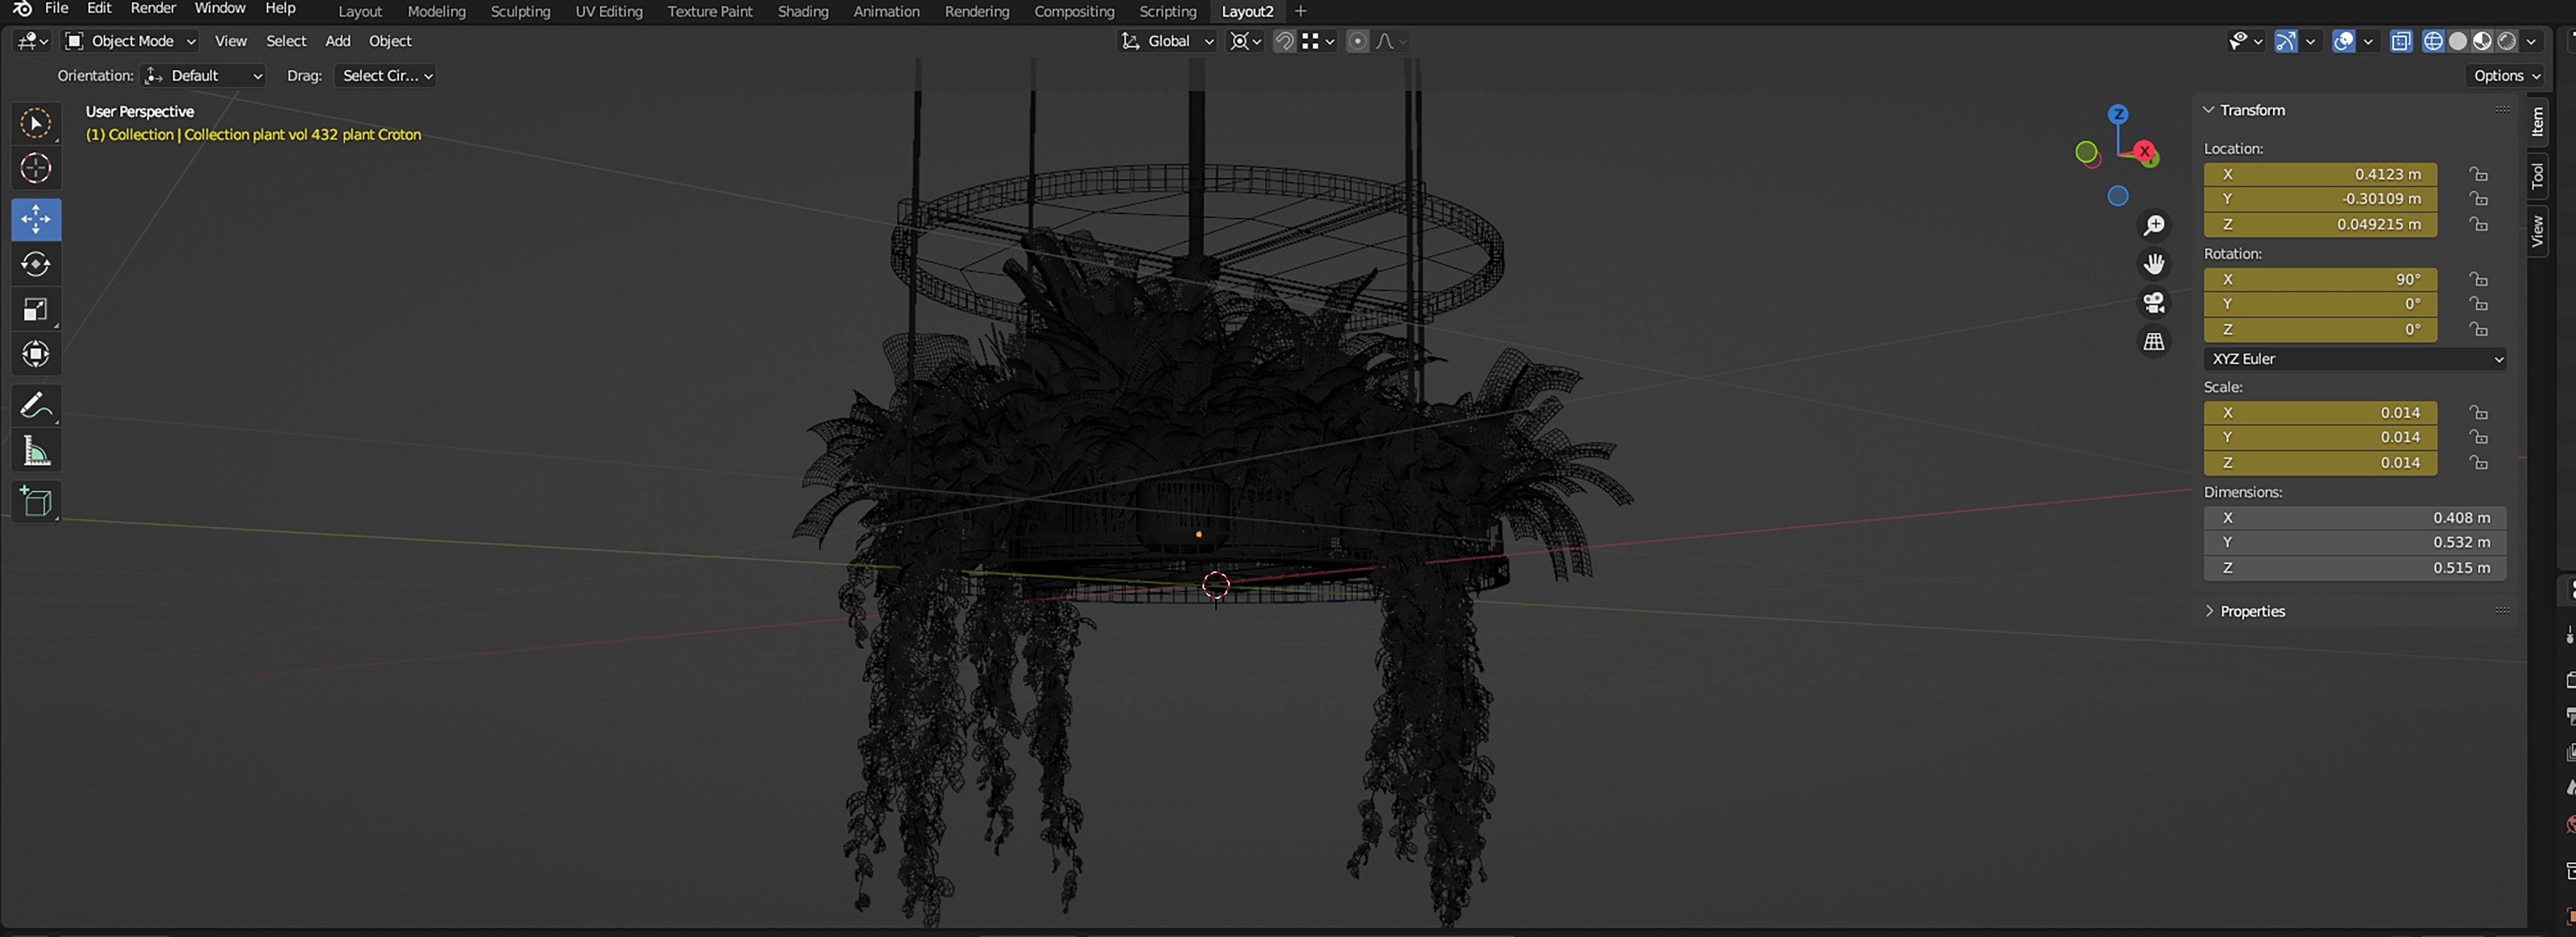Click the Rotation X 90° field
Screen dimensions: 2576x937
click(2320, 279)
